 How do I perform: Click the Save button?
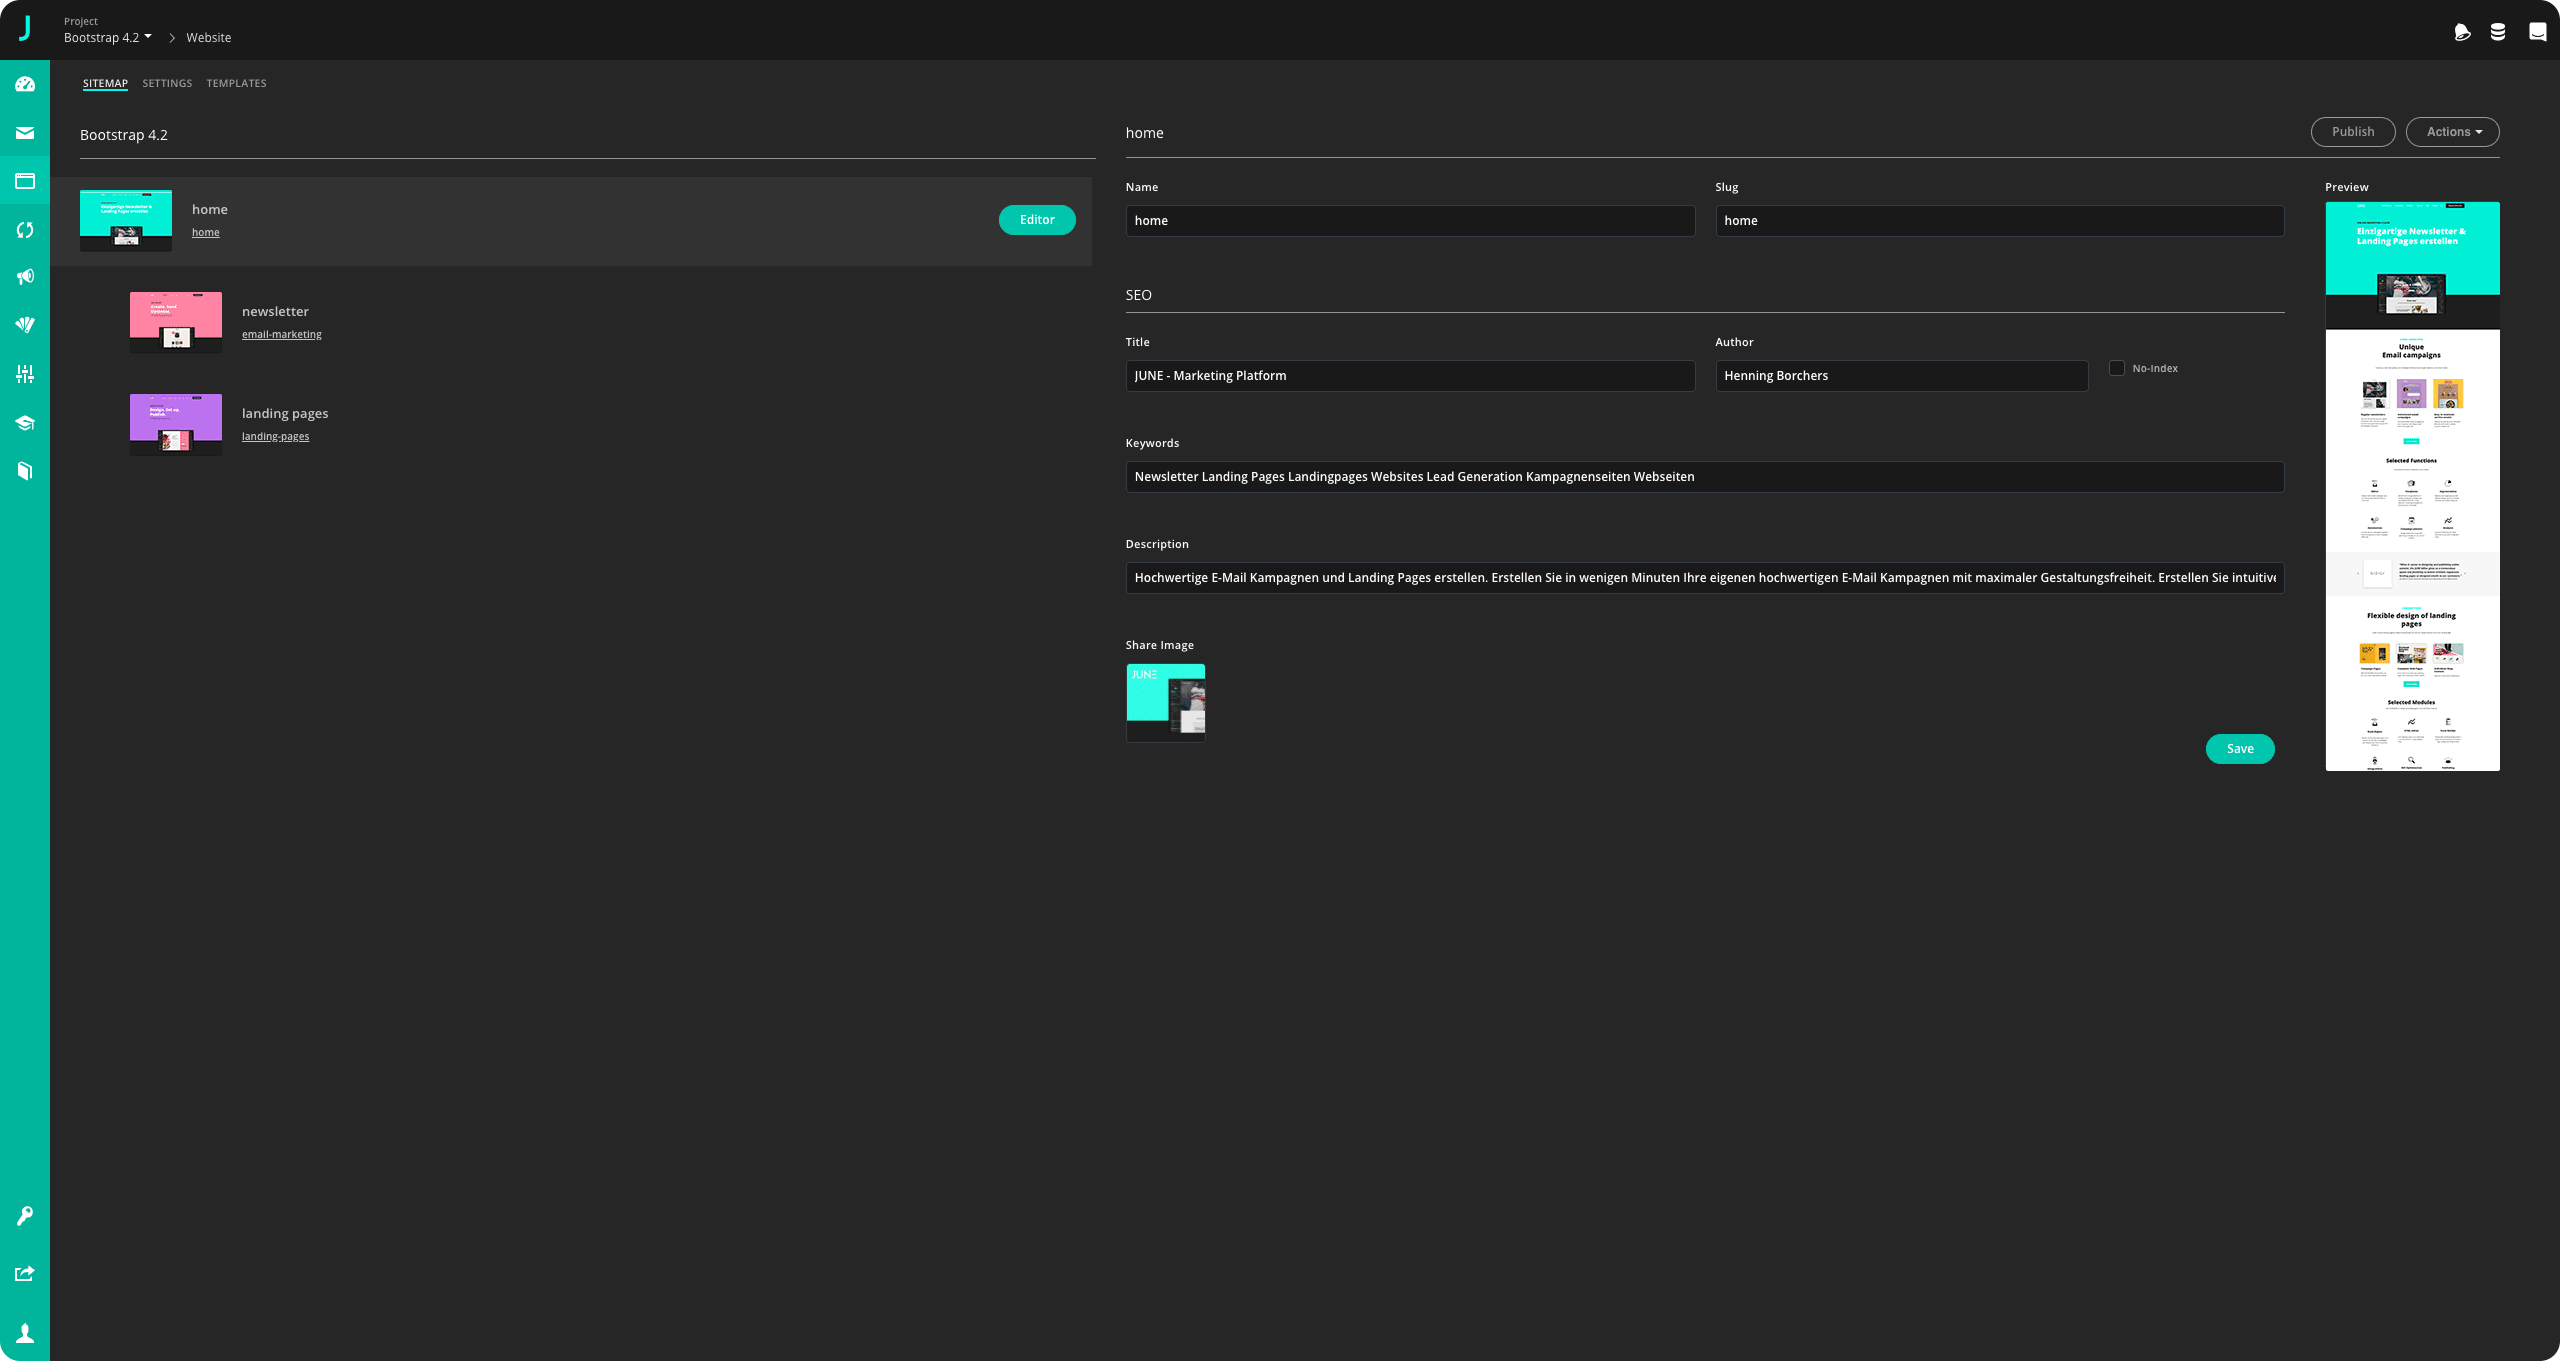point(2240,749)
